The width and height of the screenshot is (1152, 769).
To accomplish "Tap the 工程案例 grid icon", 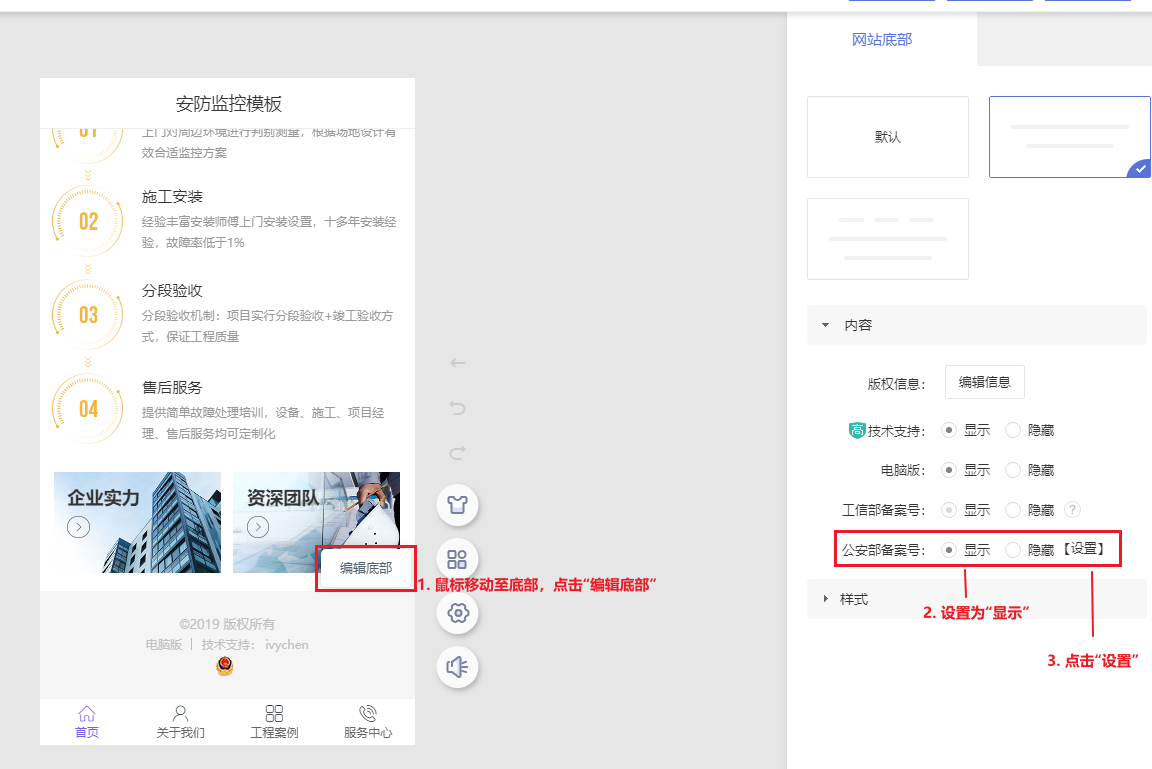I will click(x=274, y=713).
